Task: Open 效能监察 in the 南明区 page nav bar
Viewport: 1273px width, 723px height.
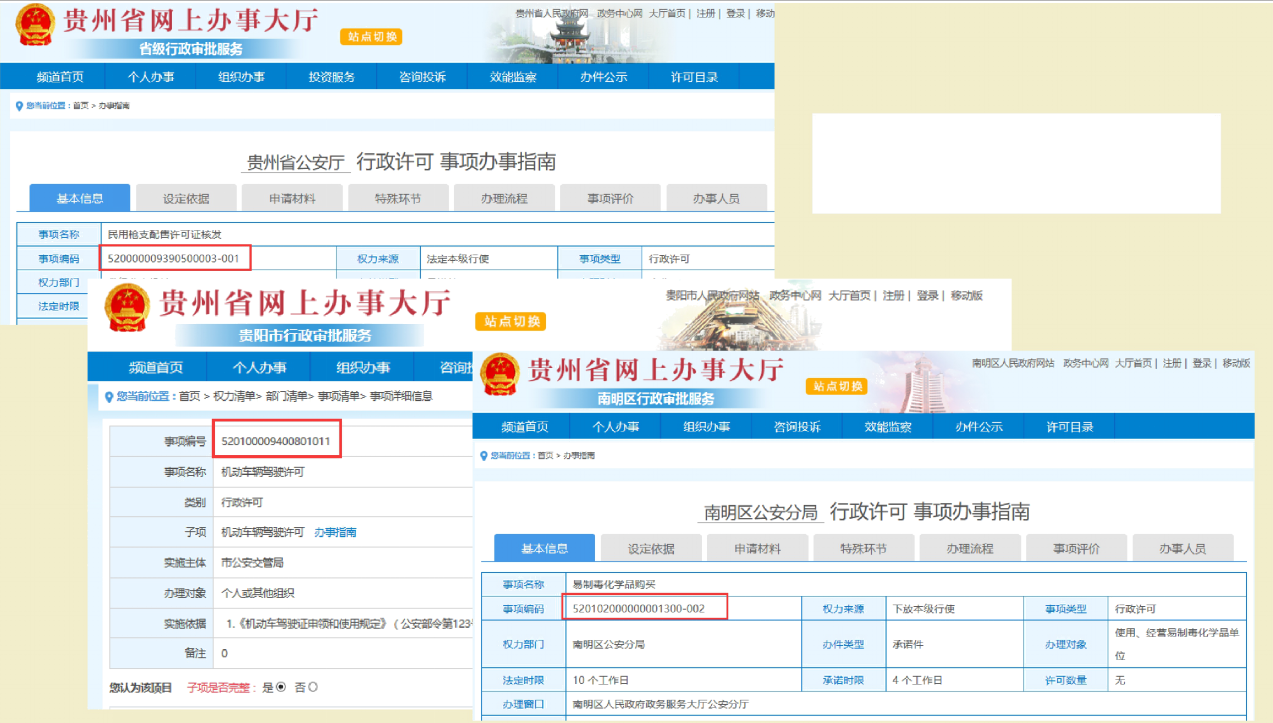Action: pyautogui.click(x=888, y=427)
